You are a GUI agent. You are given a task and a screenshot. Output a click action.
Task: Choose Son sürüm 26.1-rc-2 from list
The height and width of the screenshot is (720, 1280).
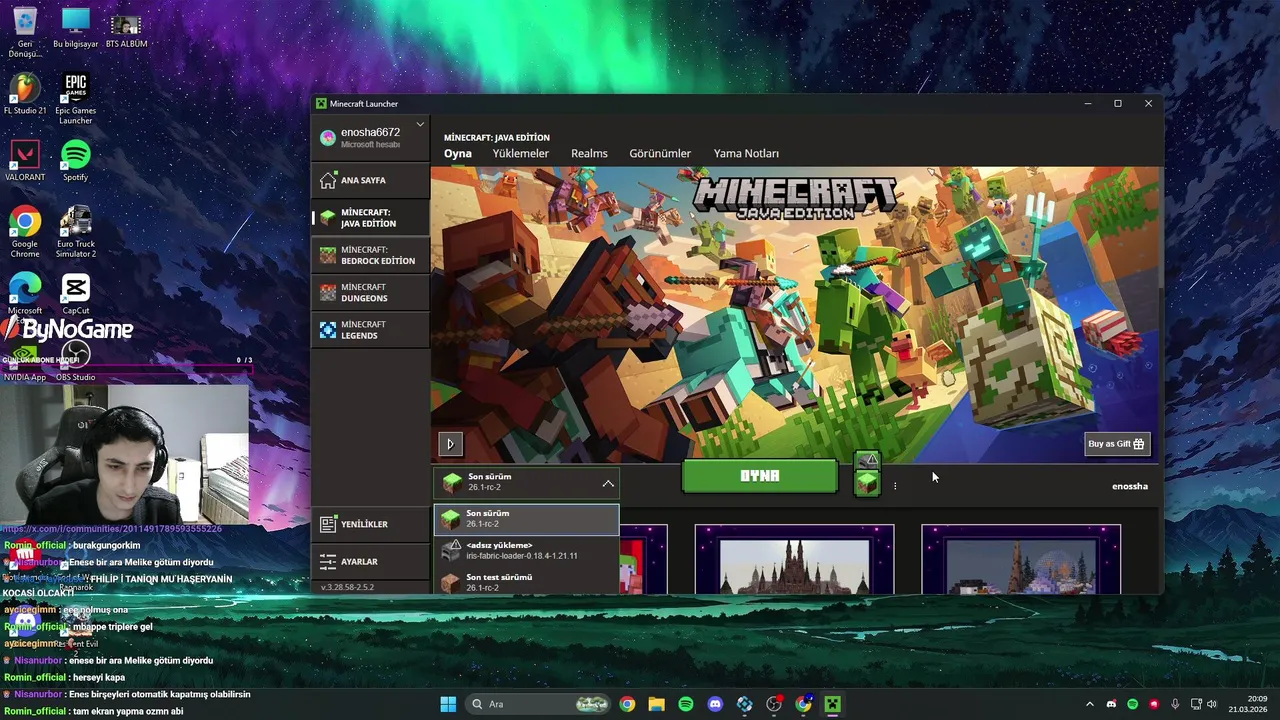click(527, 519)
